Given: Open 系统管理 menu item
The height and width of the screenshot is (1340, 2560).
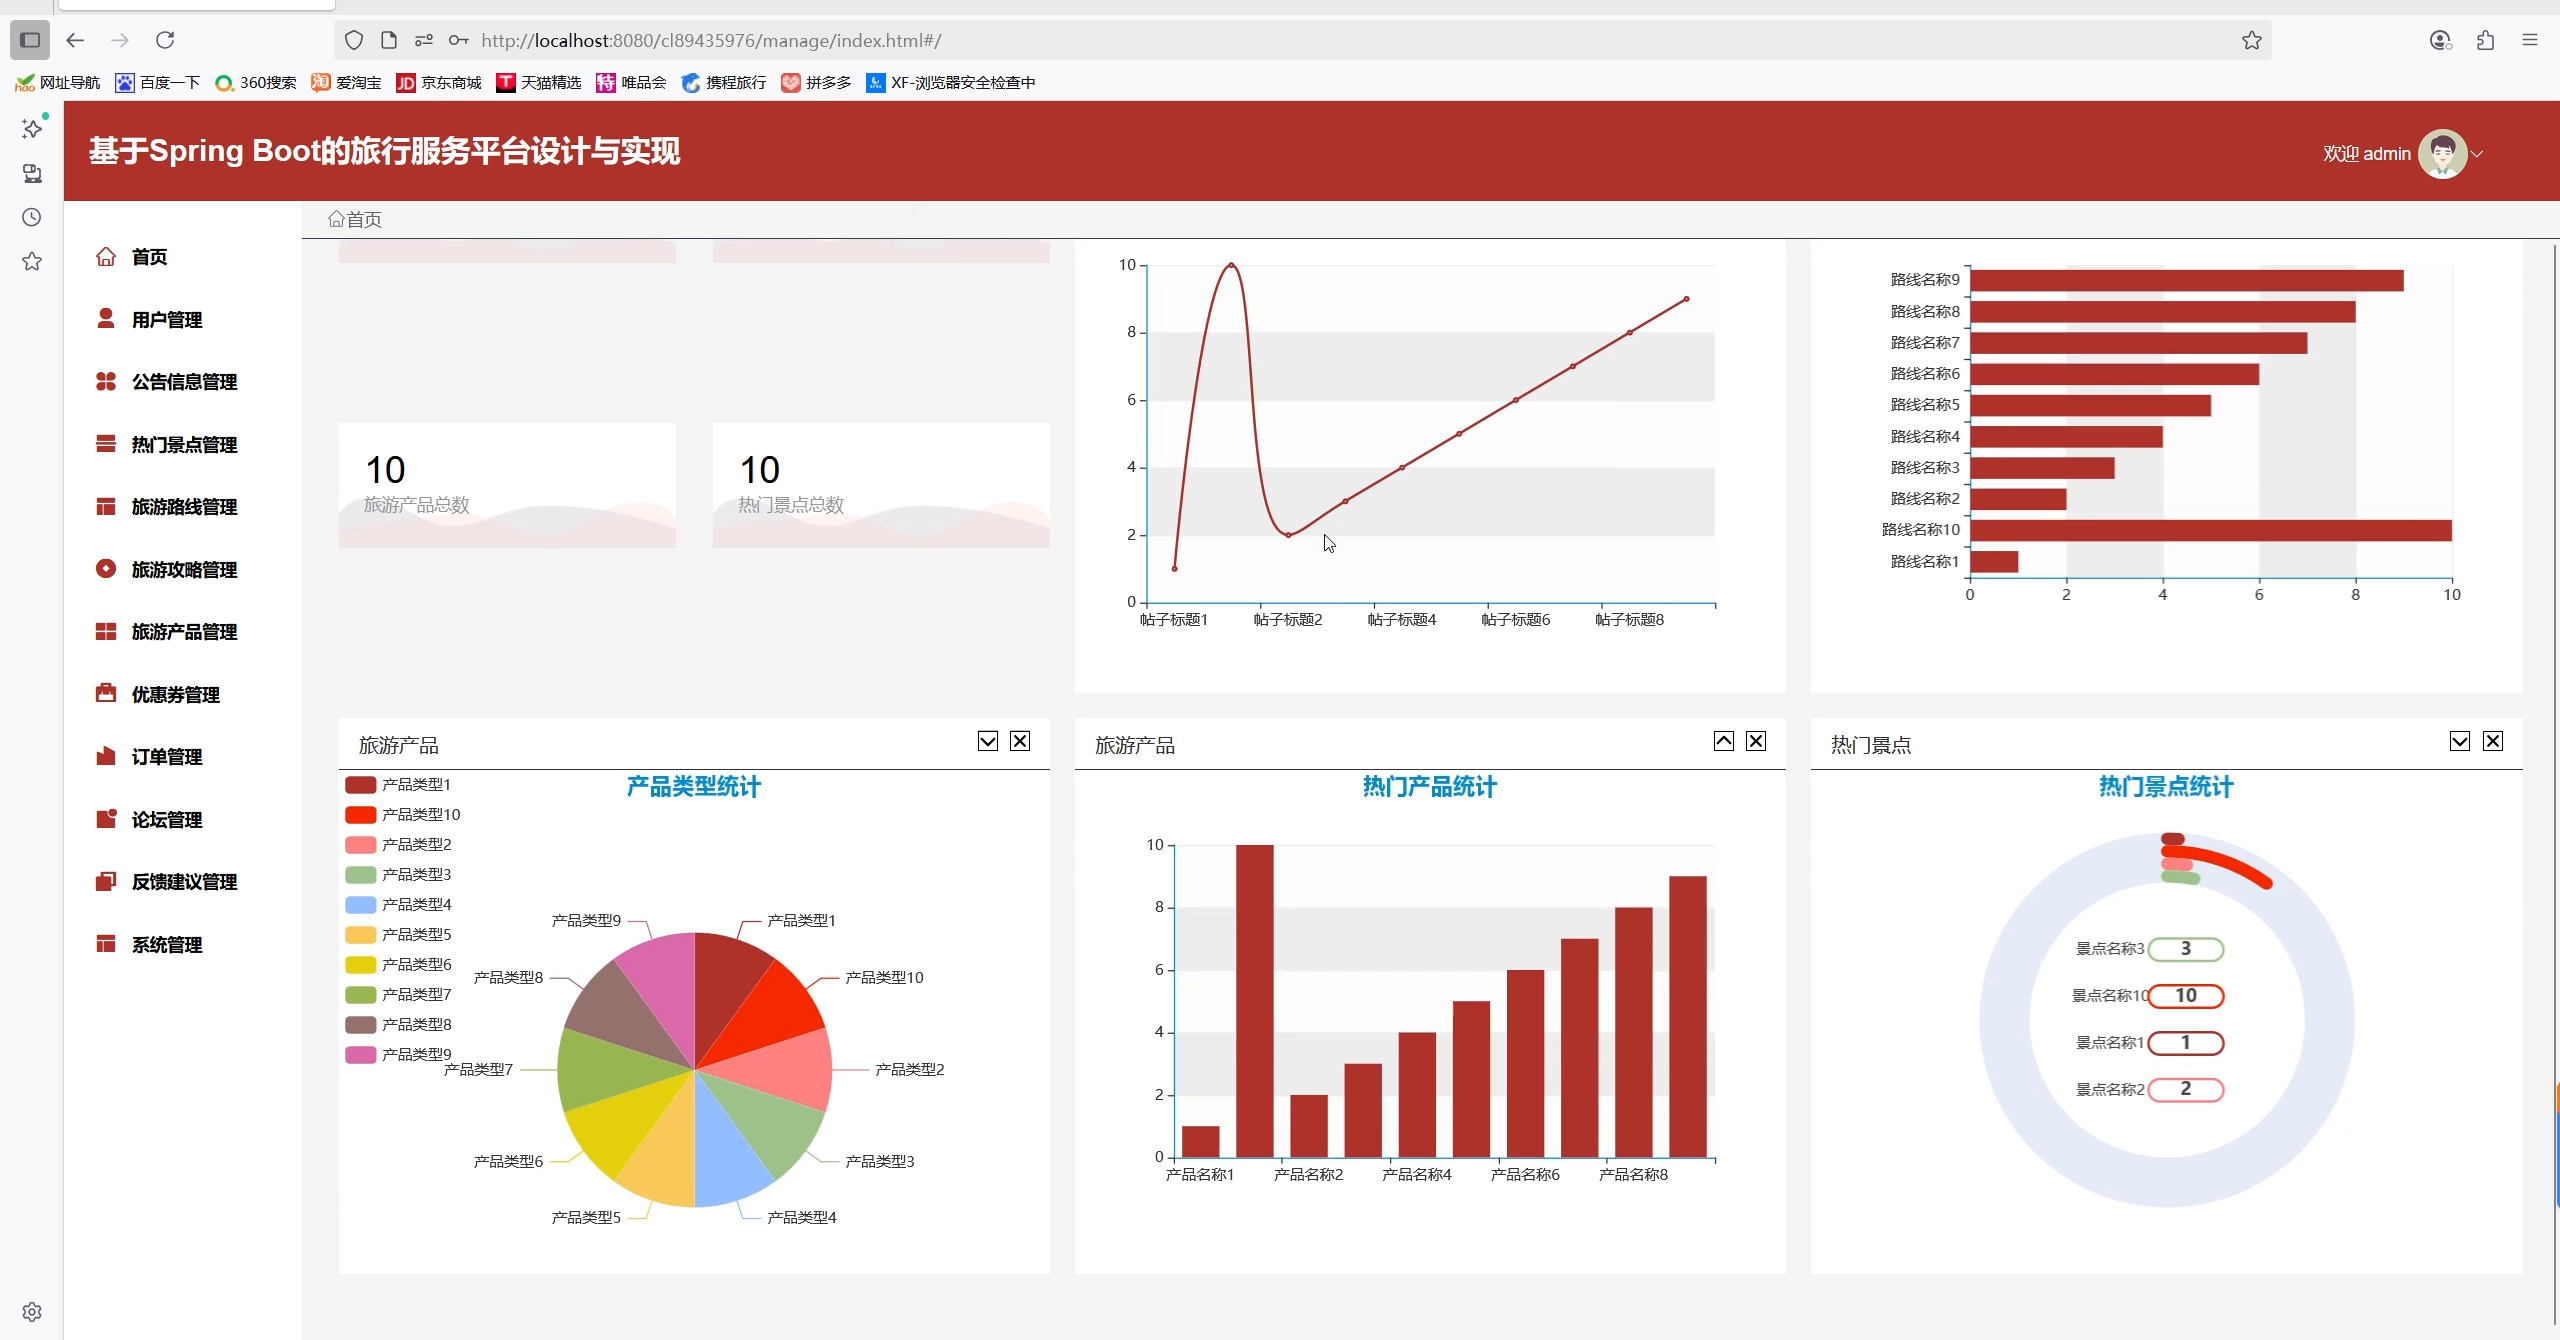Looking at the screenshot, I should click(167, 945).
